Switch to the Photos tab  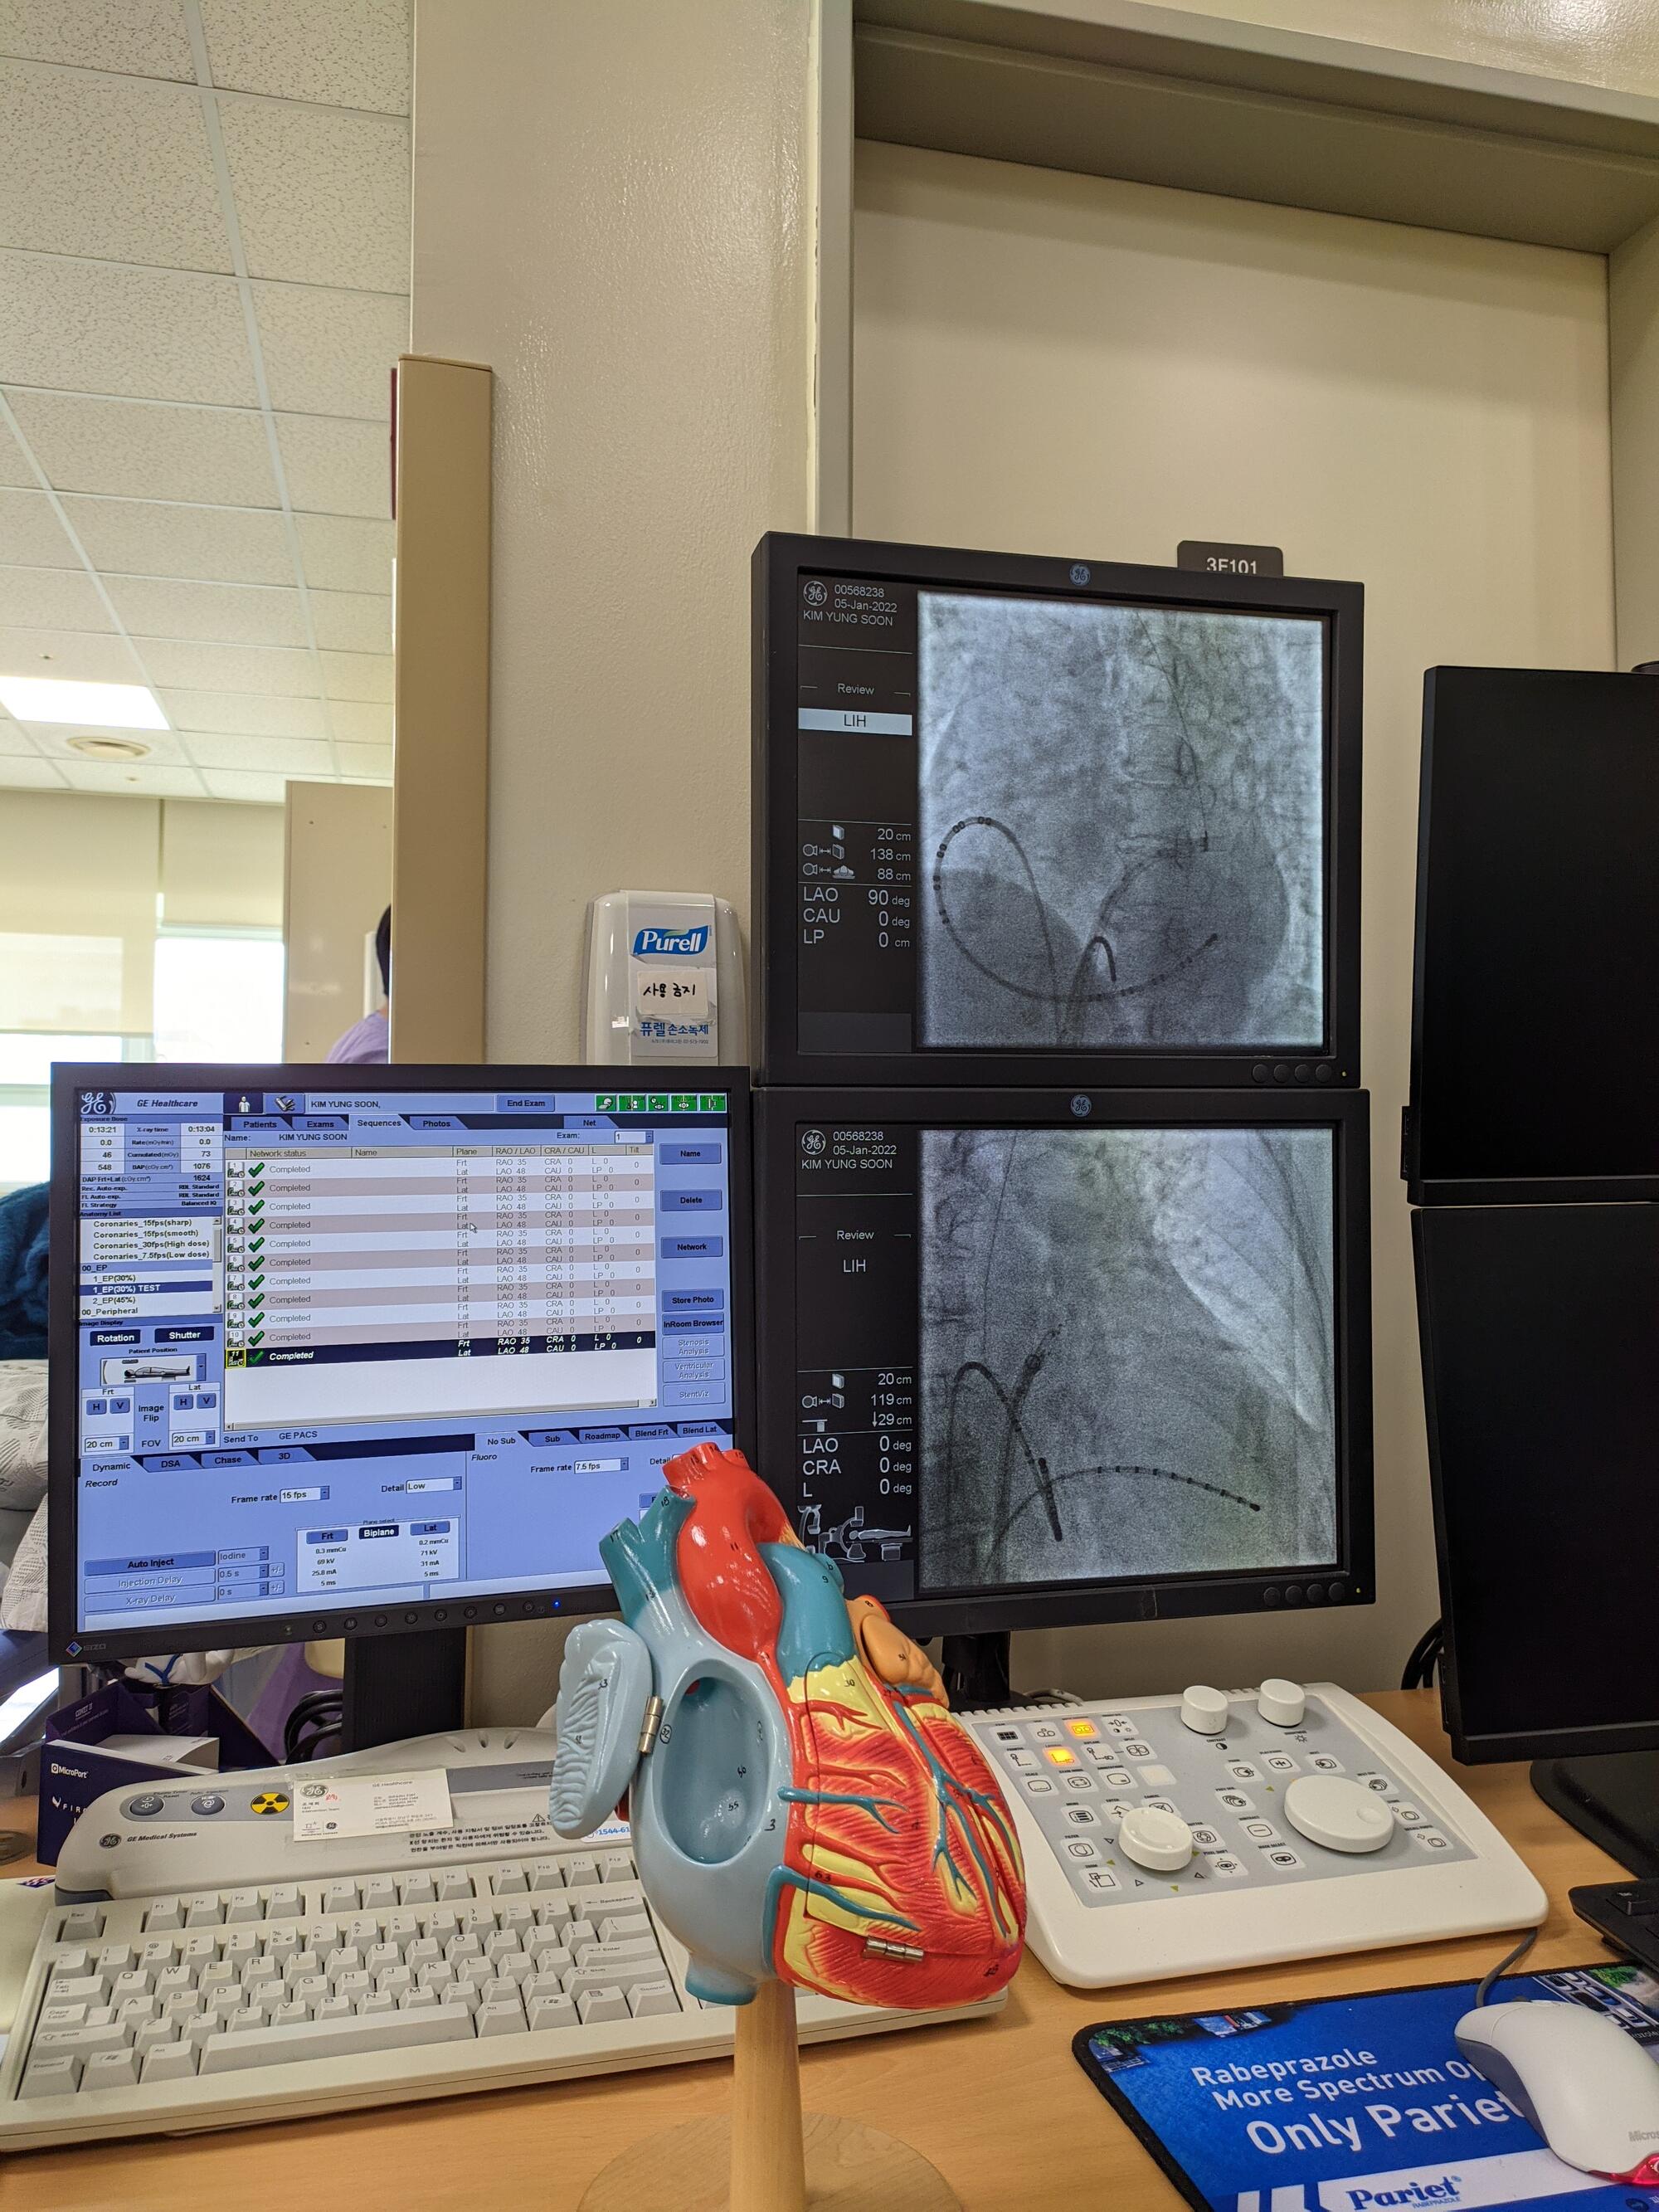pyautogui.click(x=436, y=1123)
